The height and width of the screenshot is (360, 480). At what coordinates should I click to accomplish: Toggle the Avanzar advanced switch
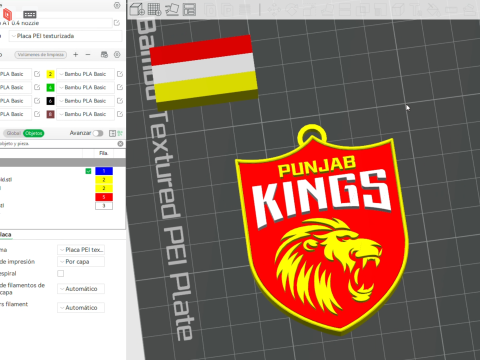point(98,133)
